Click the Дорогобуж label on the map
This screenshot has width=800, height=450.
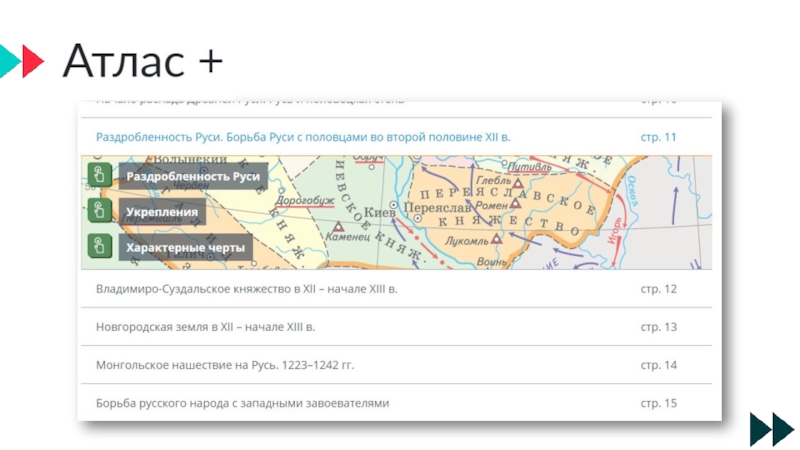[x=305, y=200]
